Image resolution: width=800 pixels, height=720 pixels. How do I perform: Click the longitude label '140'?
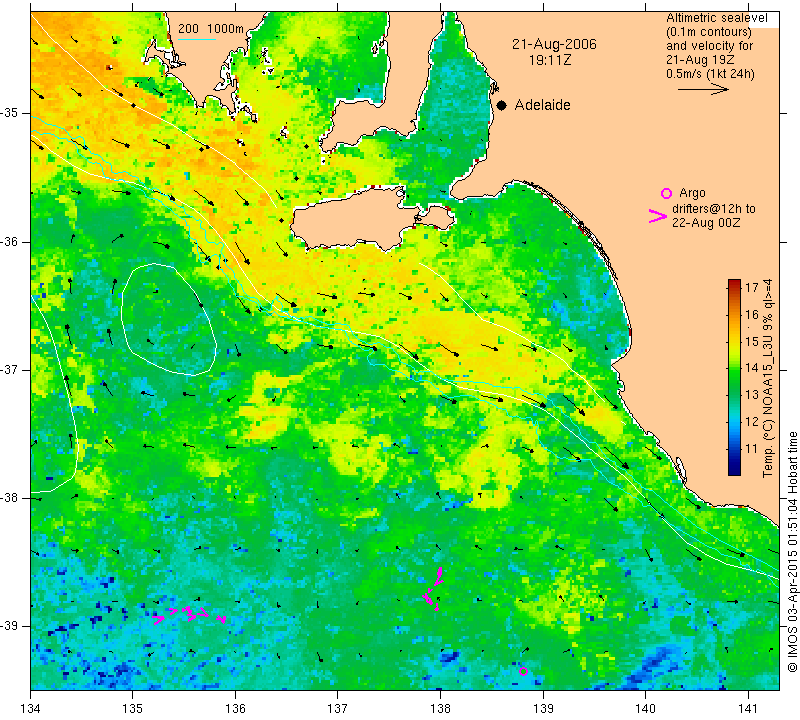coord(645,709)
